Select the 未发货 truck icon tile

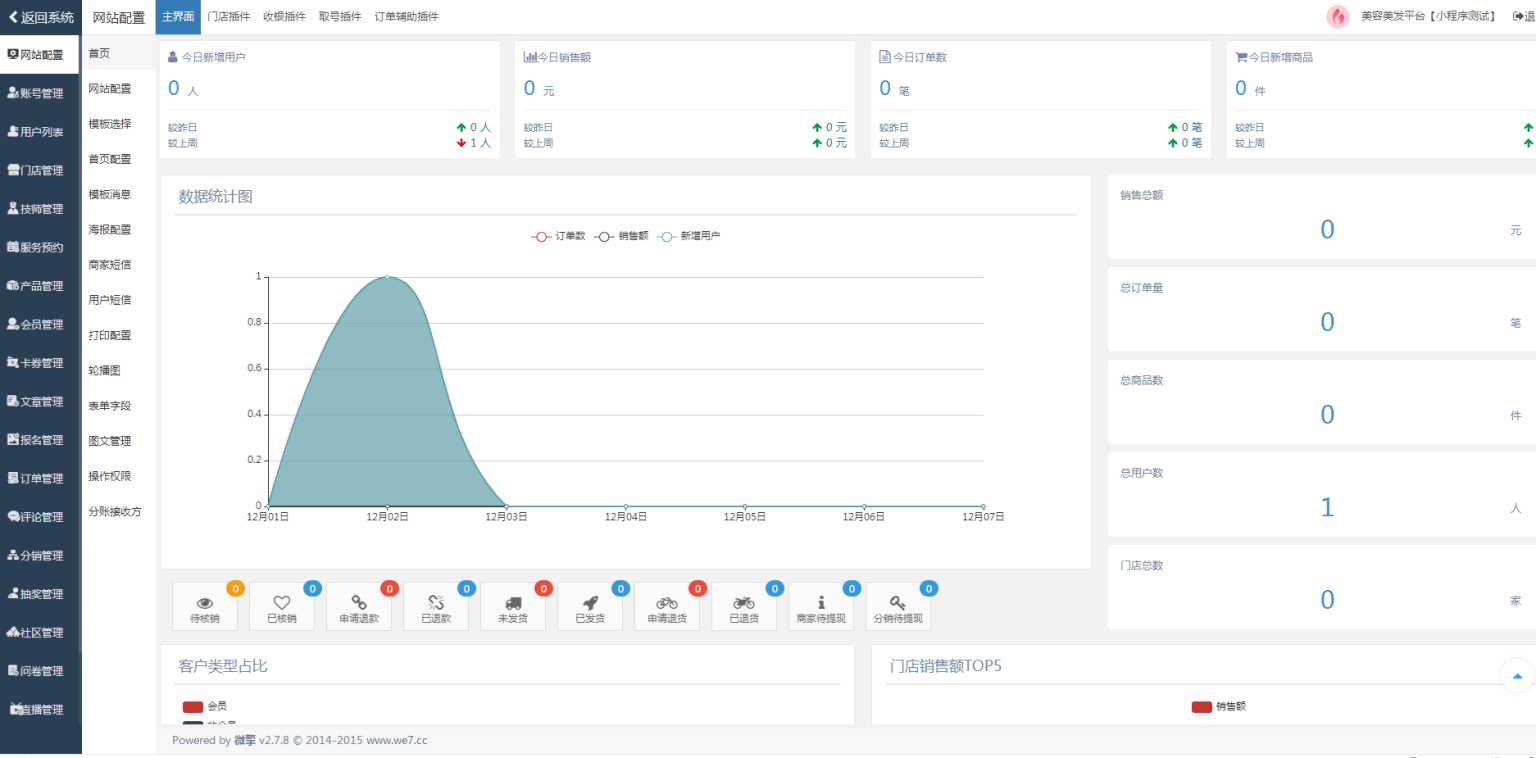coord(513,607)
